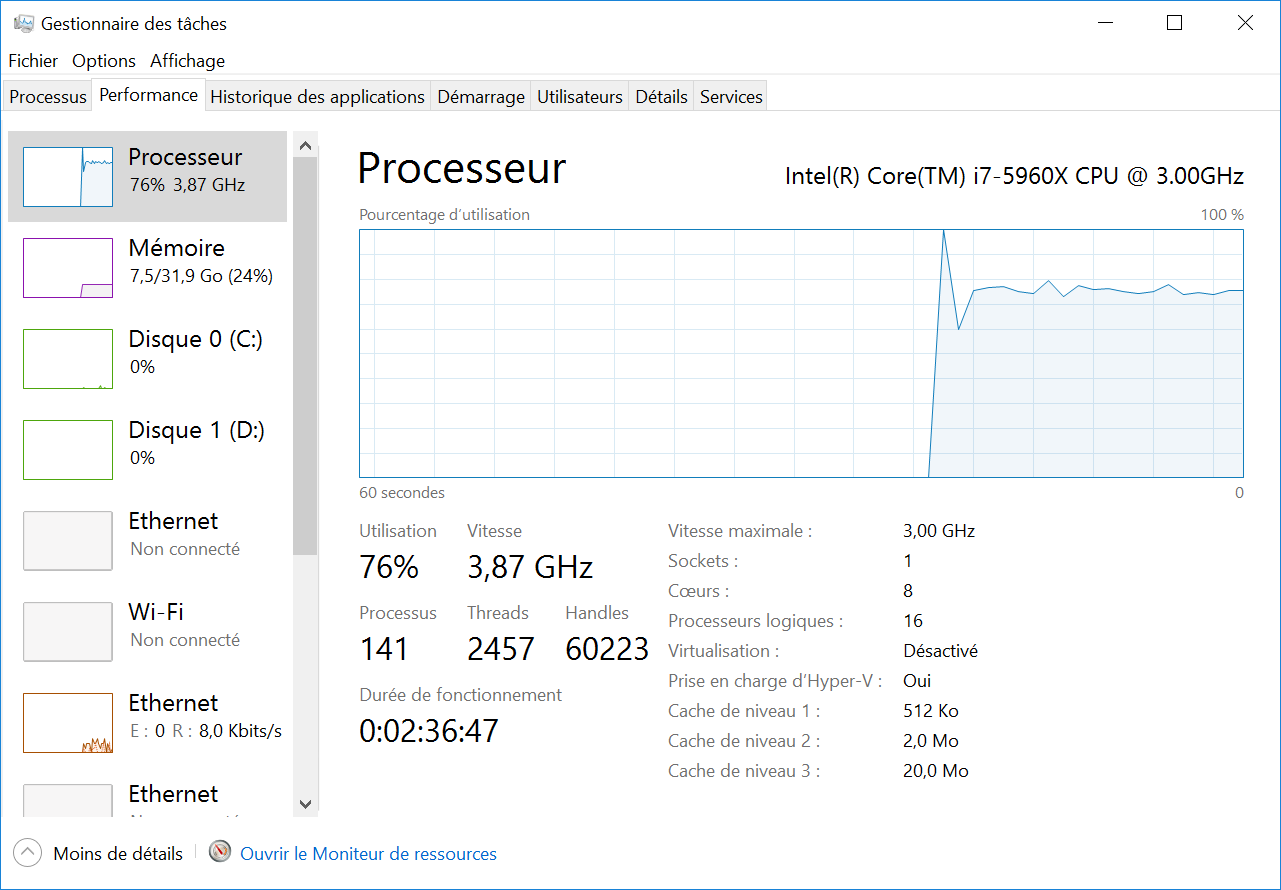Click the uptime value 0:02:36:47
Image resolution: width=1281 pixels, height=890 pixels.
429,732
